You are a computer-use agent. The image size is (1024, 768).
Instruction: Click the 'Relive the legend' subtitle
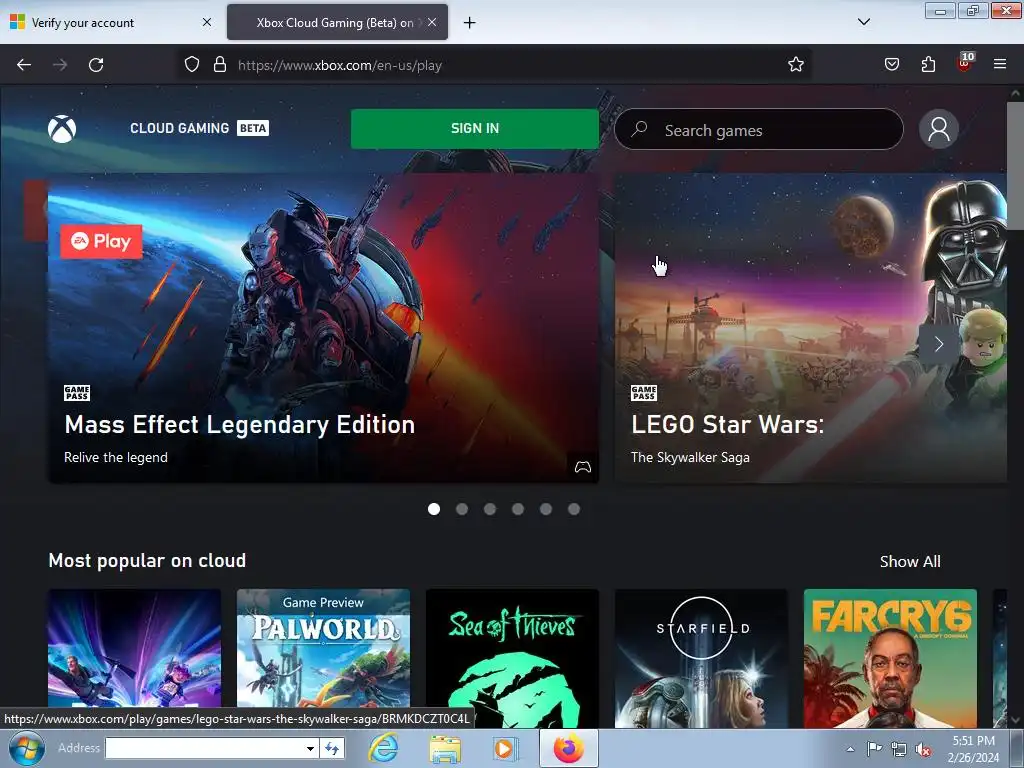[x=116, y=457]
